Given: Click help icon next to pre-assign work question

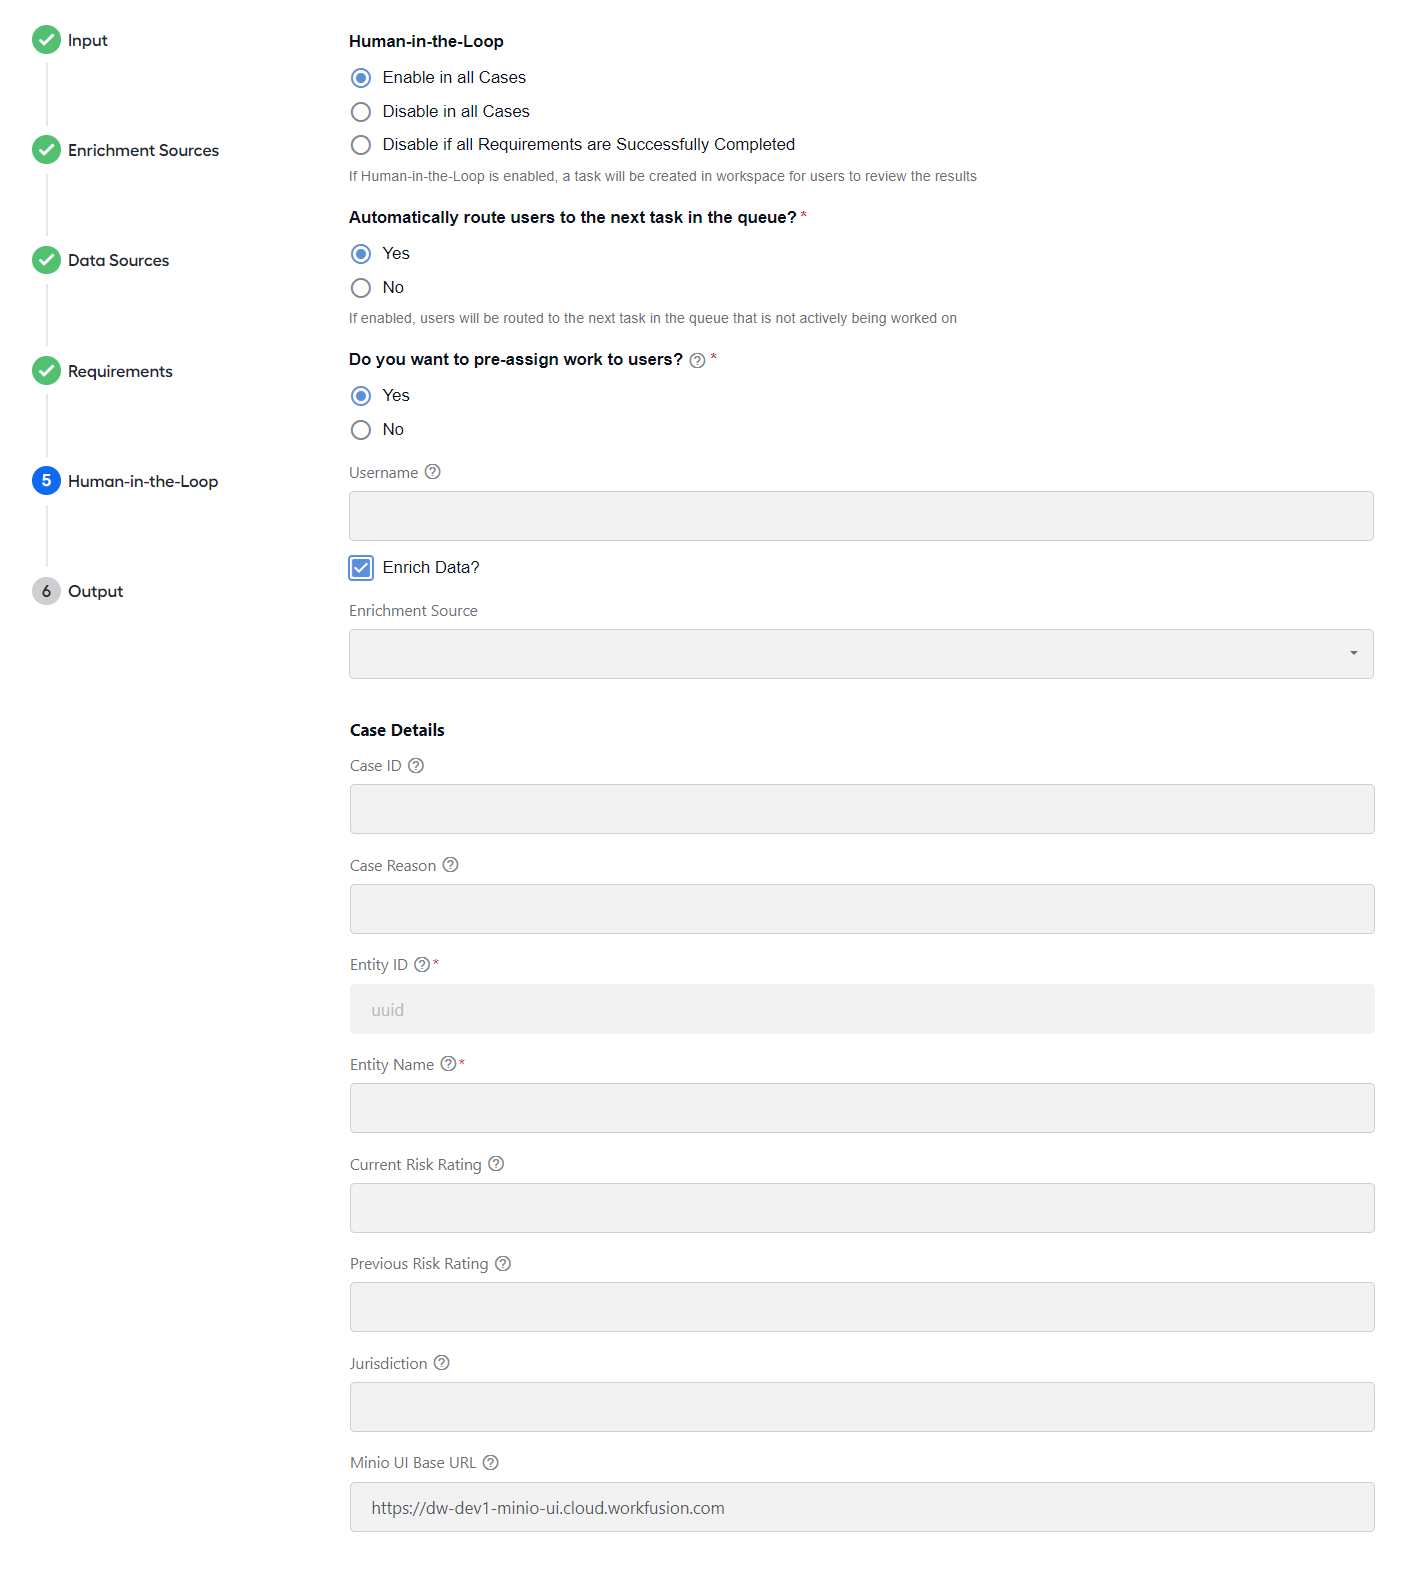Looking at the screenshot, I should 697,360.
